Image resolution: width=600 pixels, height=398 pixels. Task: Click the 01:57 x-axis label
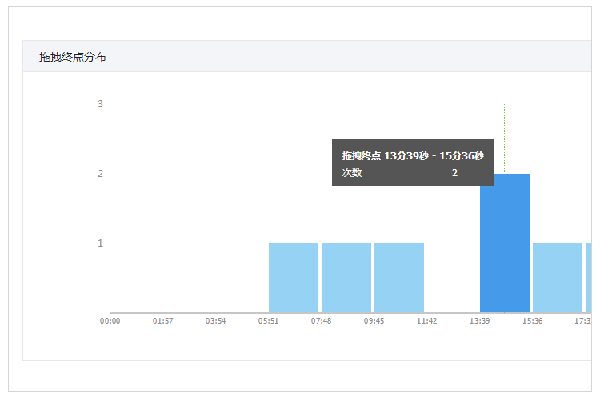click(x=163, y=321)
